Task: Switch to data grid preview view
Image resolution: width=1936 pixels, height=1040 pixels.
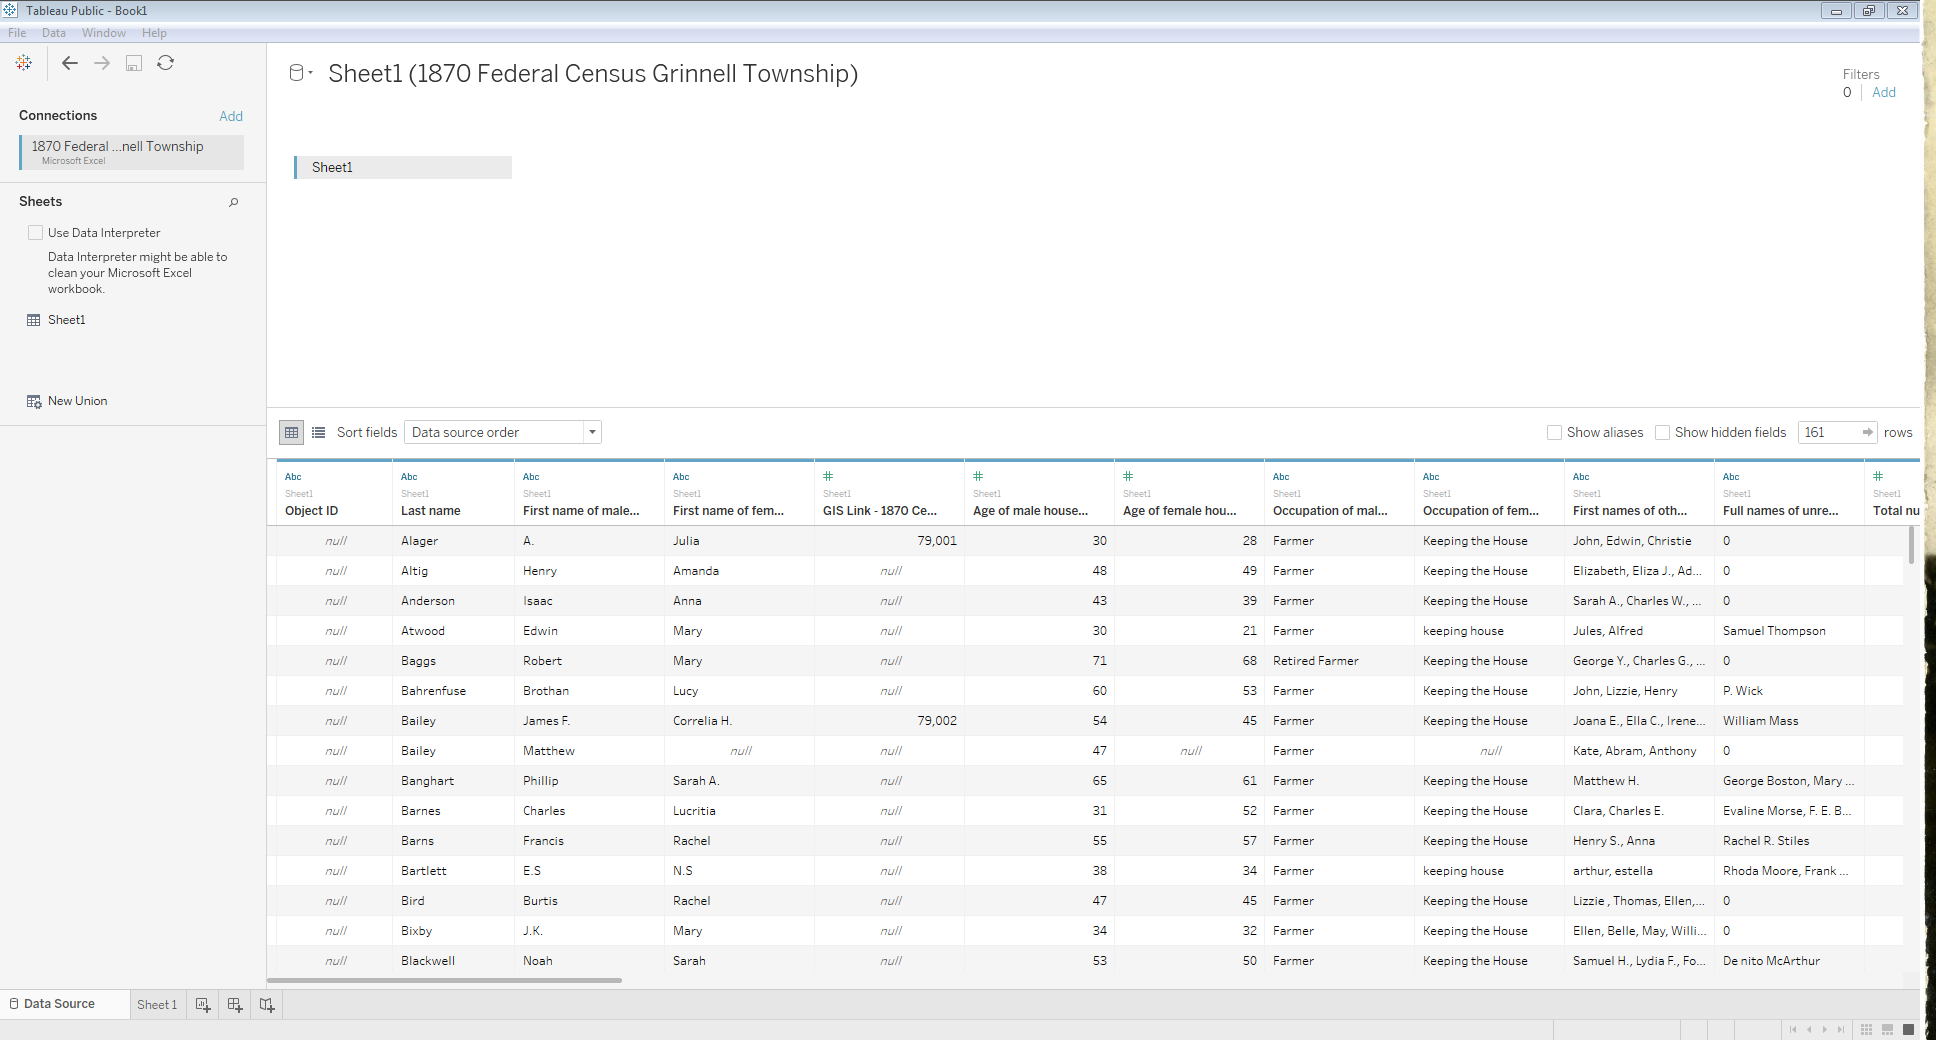Action: click(x=292, y=432)
